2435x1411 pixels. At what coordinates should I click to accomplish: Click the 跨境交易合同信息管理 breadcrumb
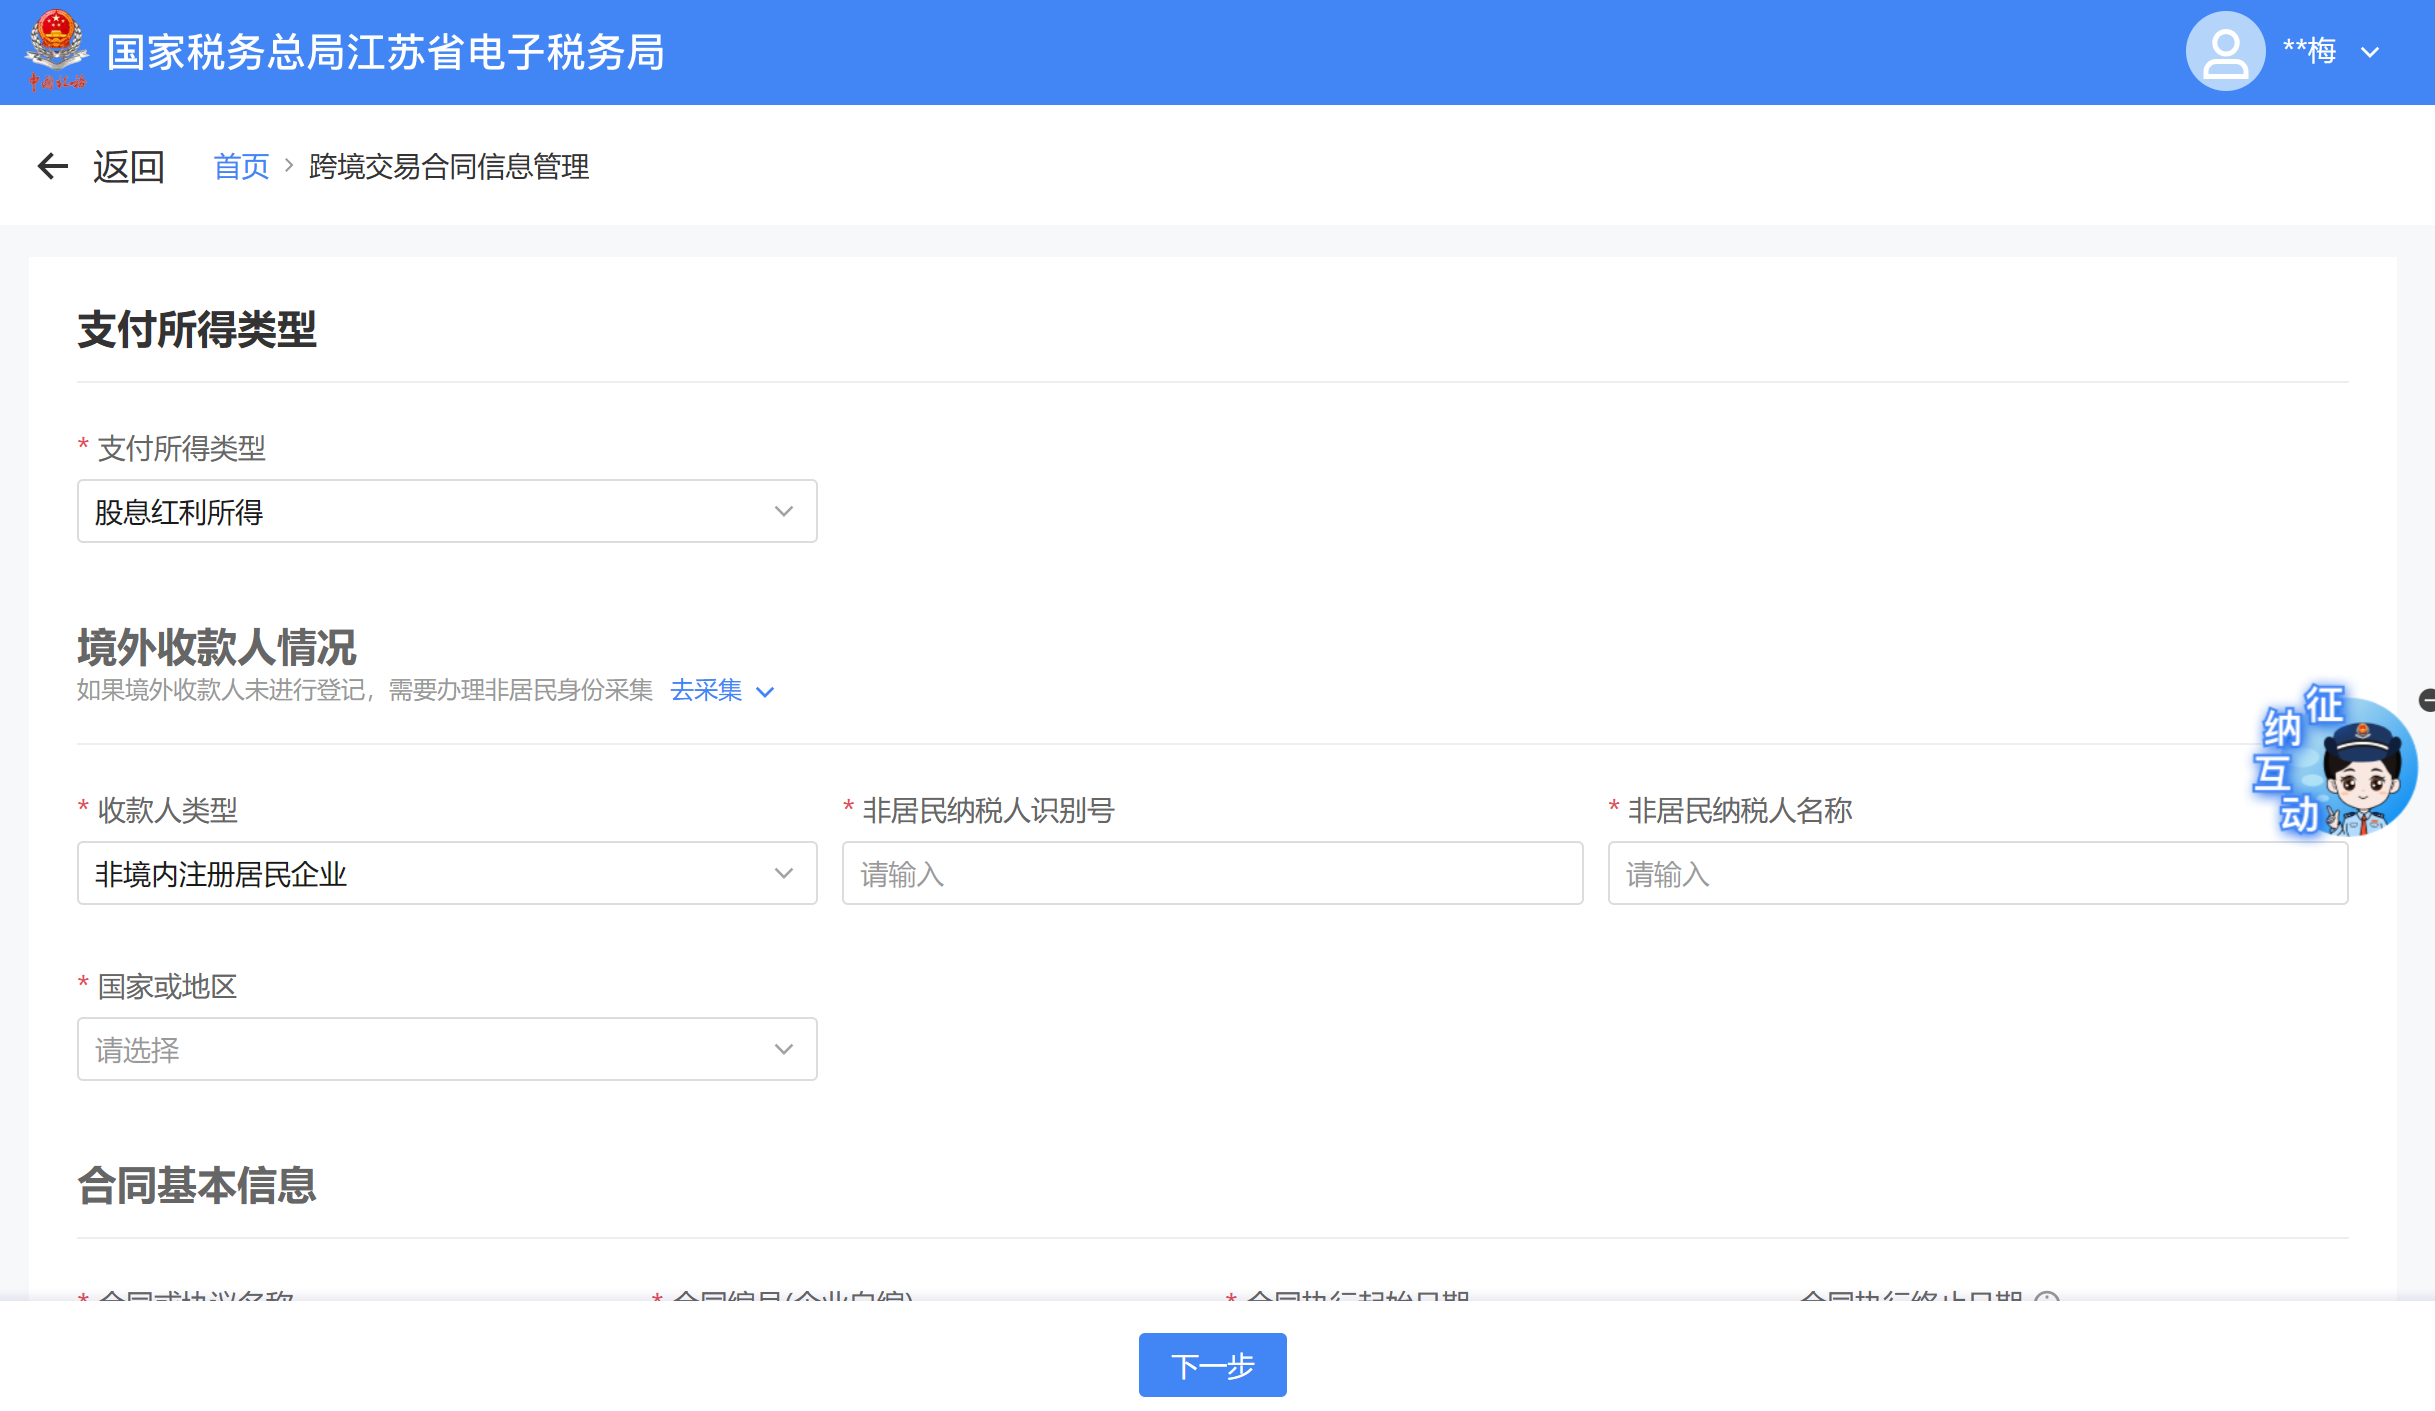pyautogui.click(x=449, y=166)
